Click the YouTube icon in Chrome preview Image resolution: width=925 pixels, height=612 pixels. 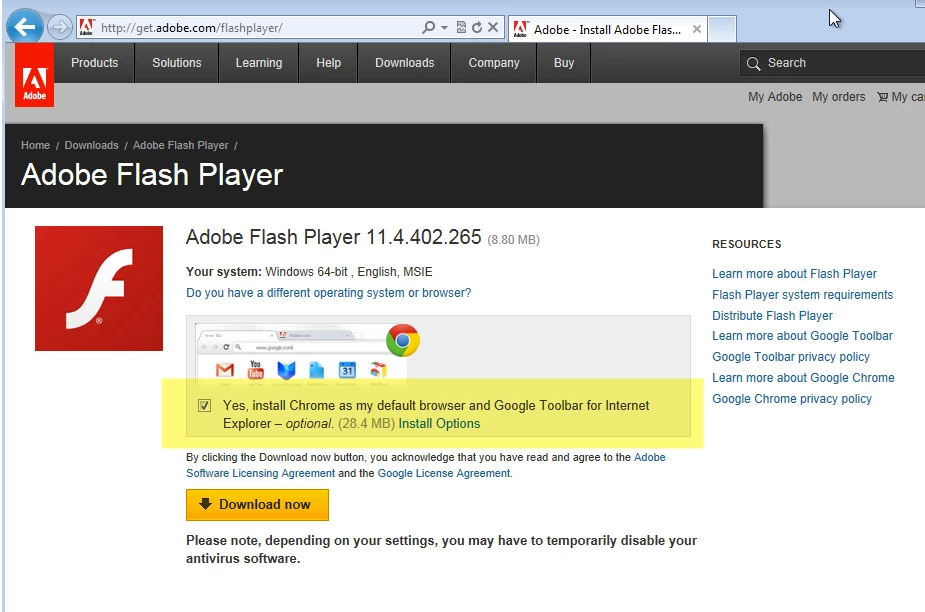coord(255,369)
